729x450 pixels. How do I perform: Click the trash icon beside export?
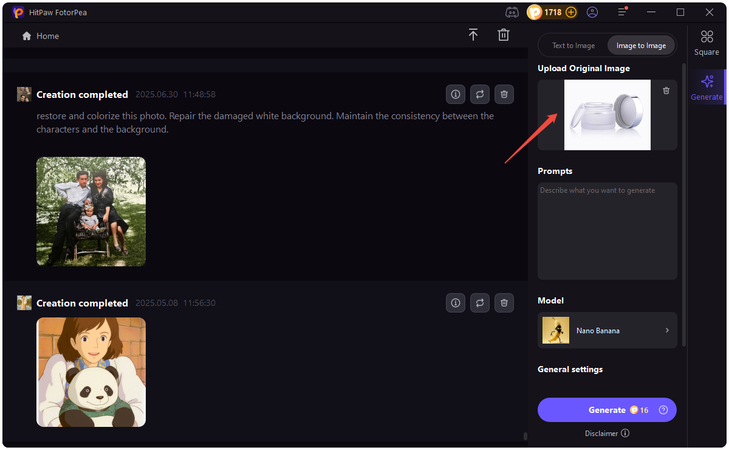[x=503, y=35]
